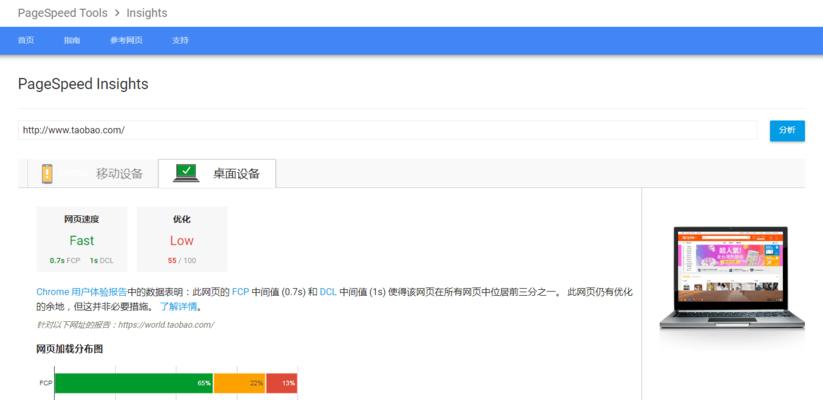This screenshot has width=823, height=400.
Task: Click the blue 分析 analyze button
Action: tap(787, 130)
